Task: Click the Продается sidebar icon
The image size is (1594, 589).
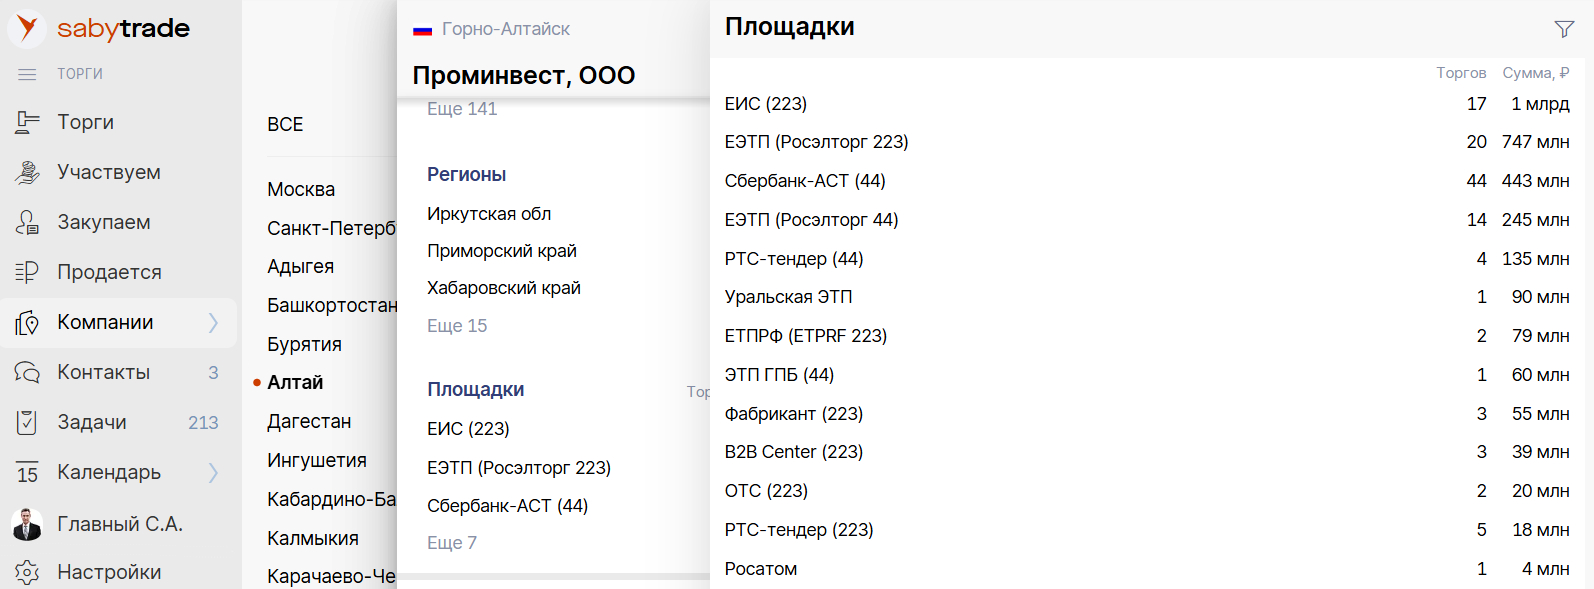Action: tap(27, 272)
